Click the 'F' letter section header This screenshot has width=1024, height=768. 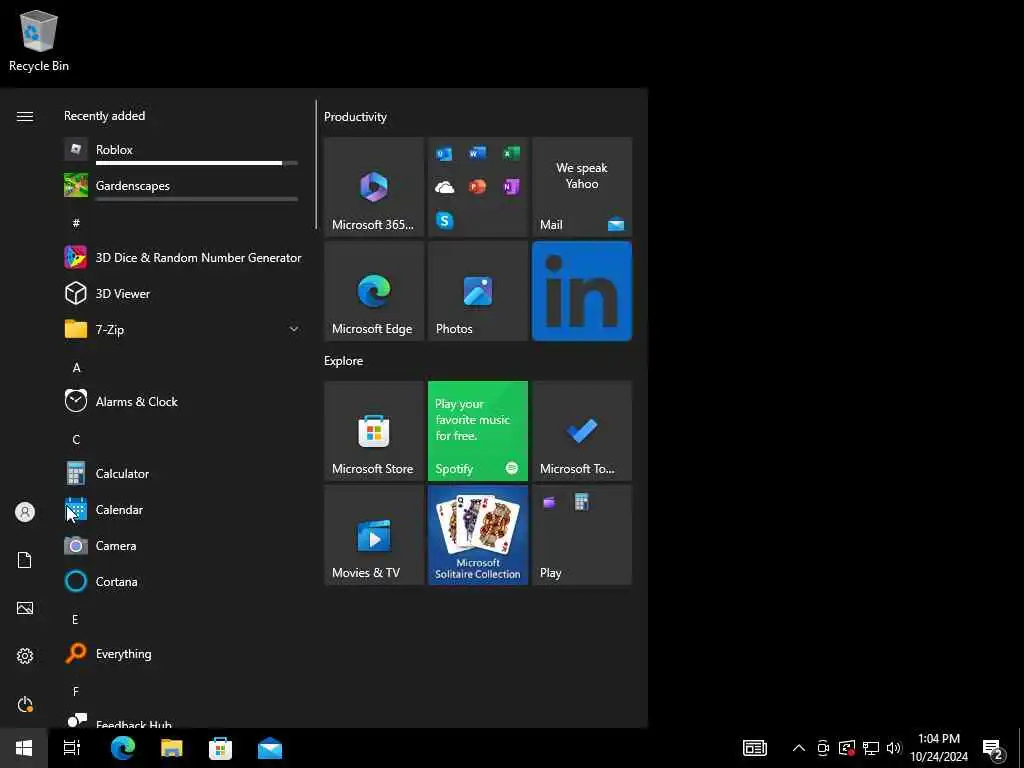pos(76,691)
